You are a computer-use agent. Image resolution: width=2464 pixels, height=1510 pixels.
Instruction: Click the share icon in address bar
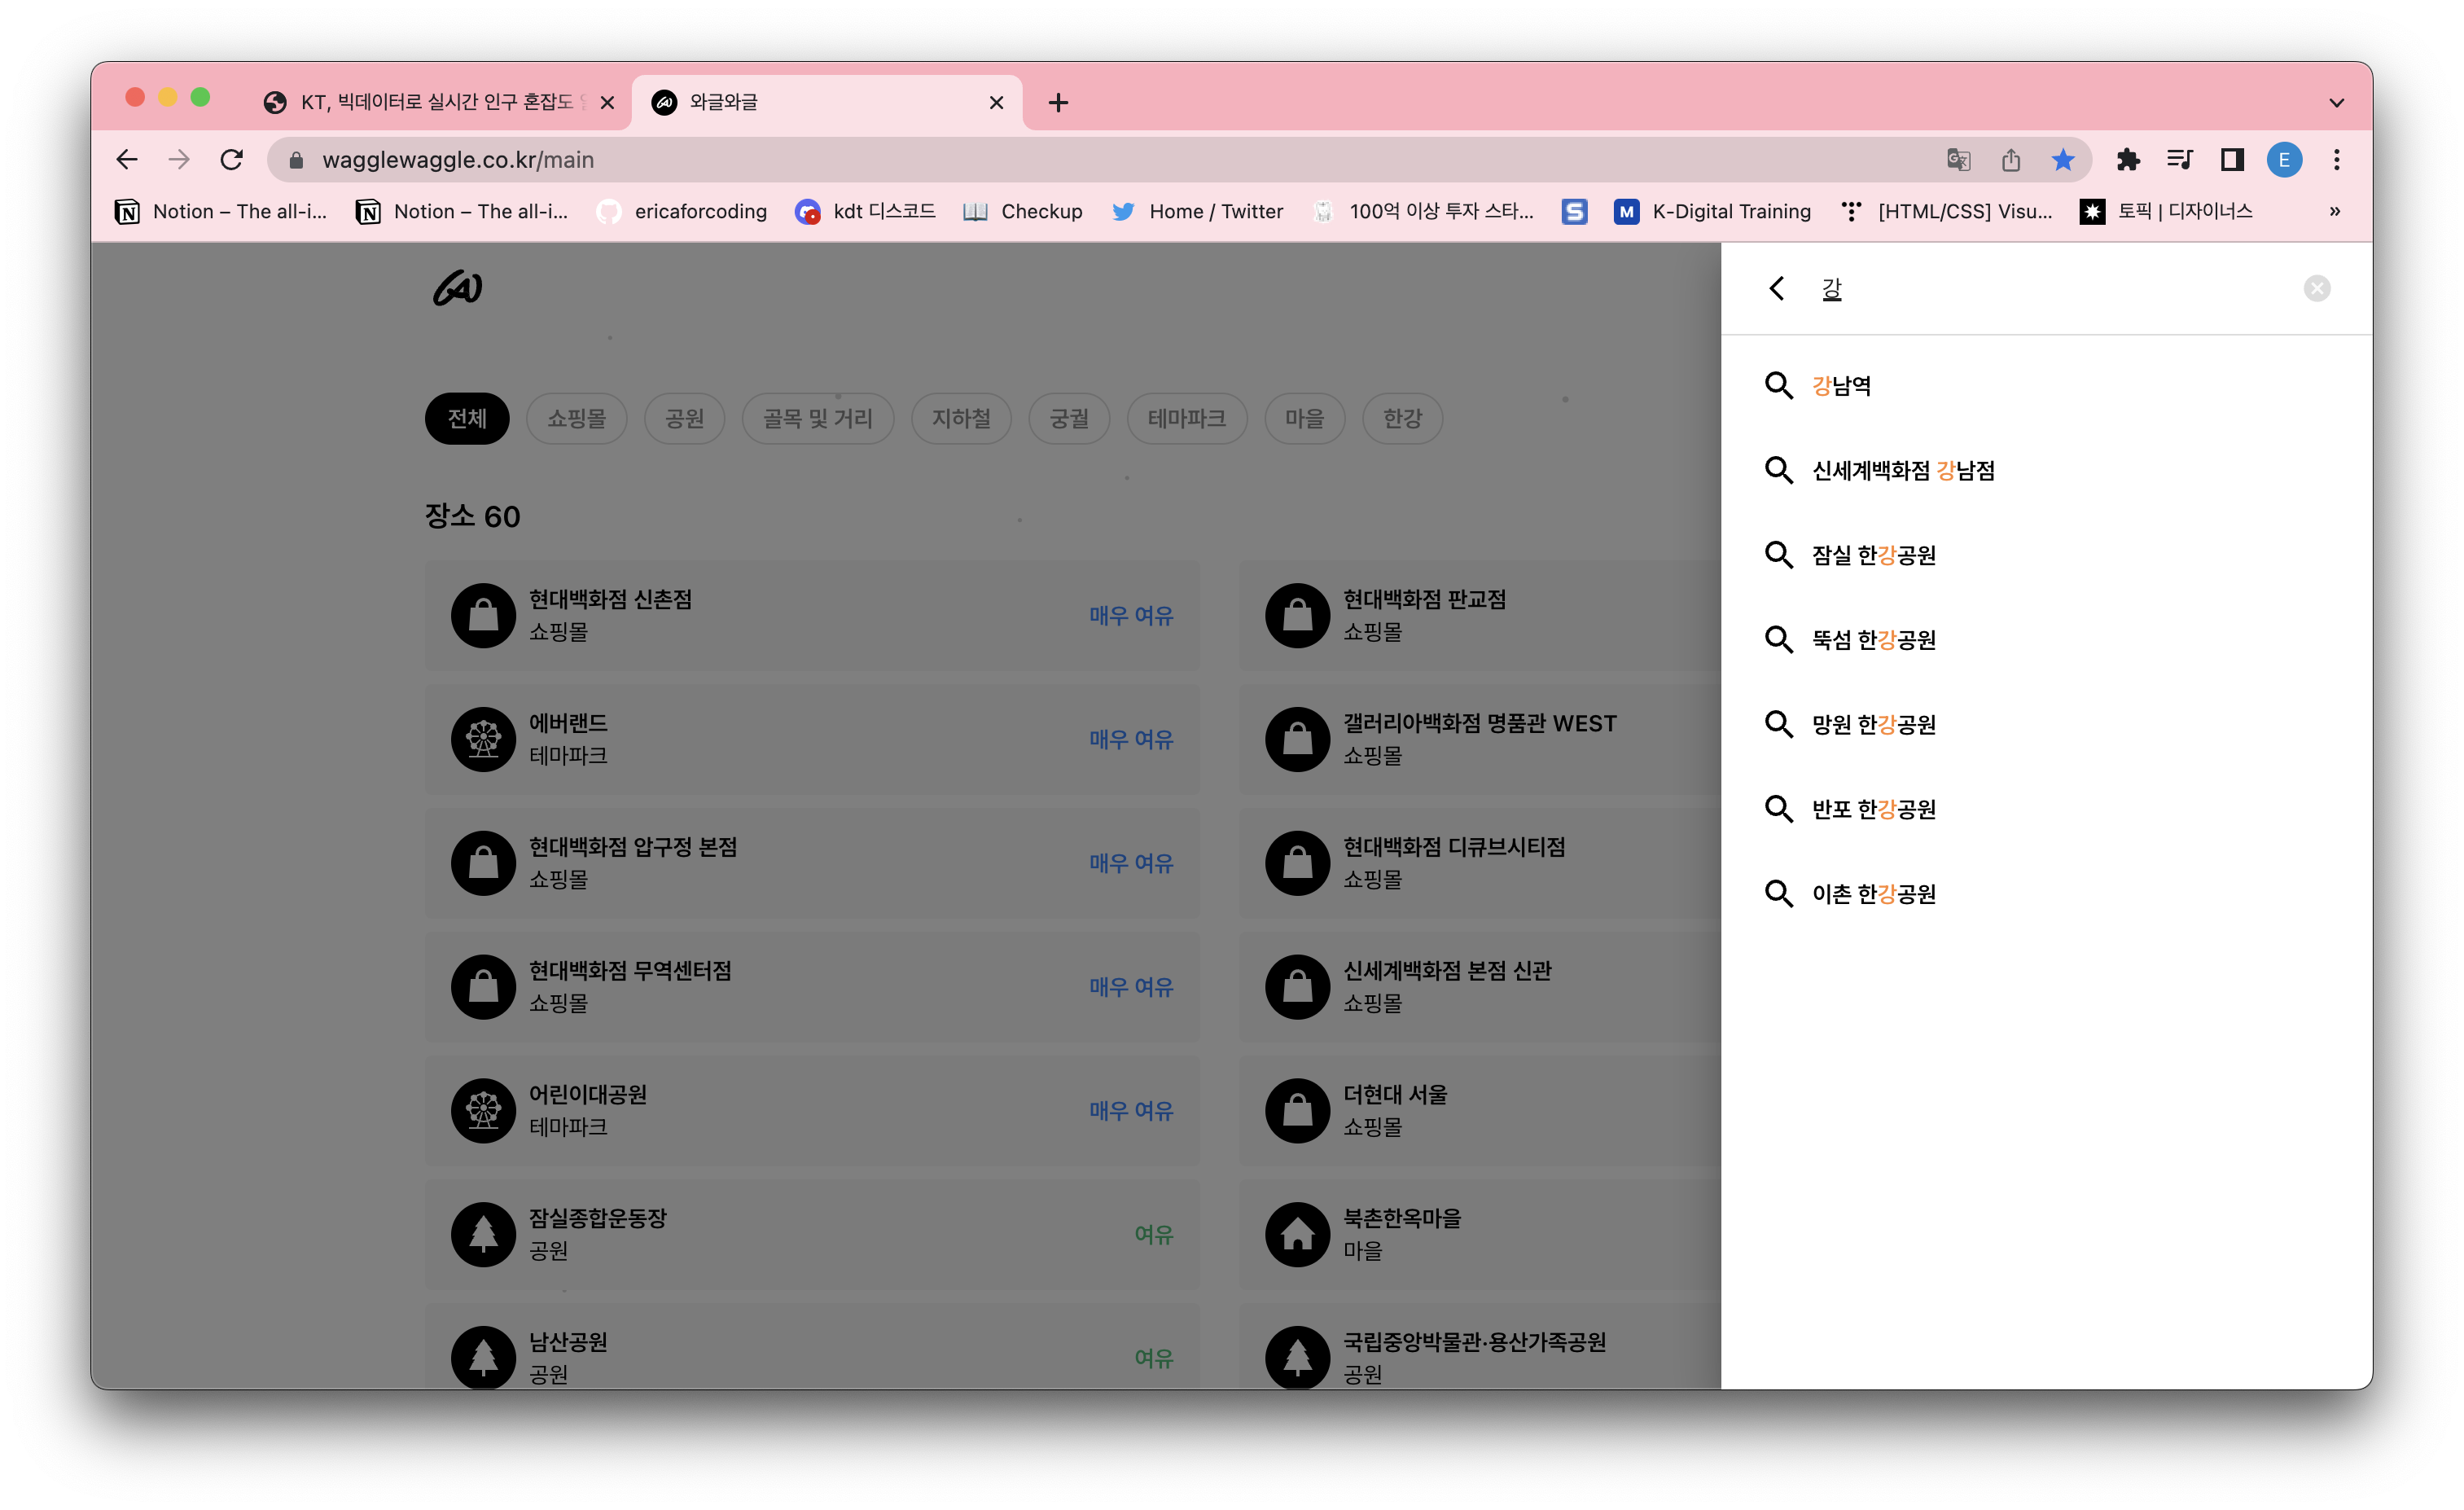coord(2011,160)
